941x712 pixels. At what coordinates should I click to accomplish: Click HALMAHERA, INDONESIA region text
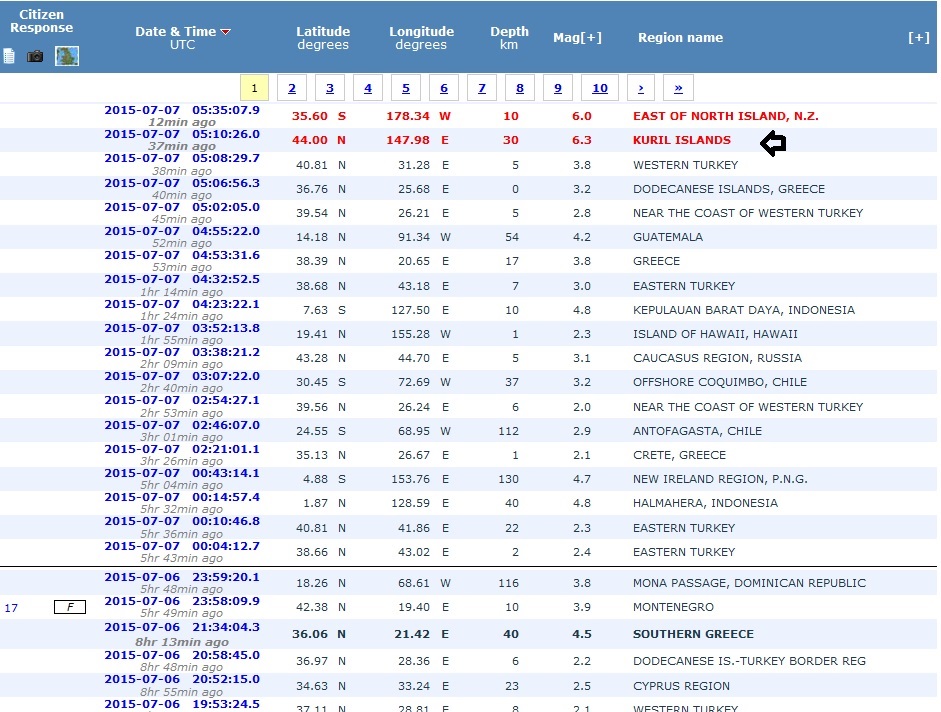(705, 503)
